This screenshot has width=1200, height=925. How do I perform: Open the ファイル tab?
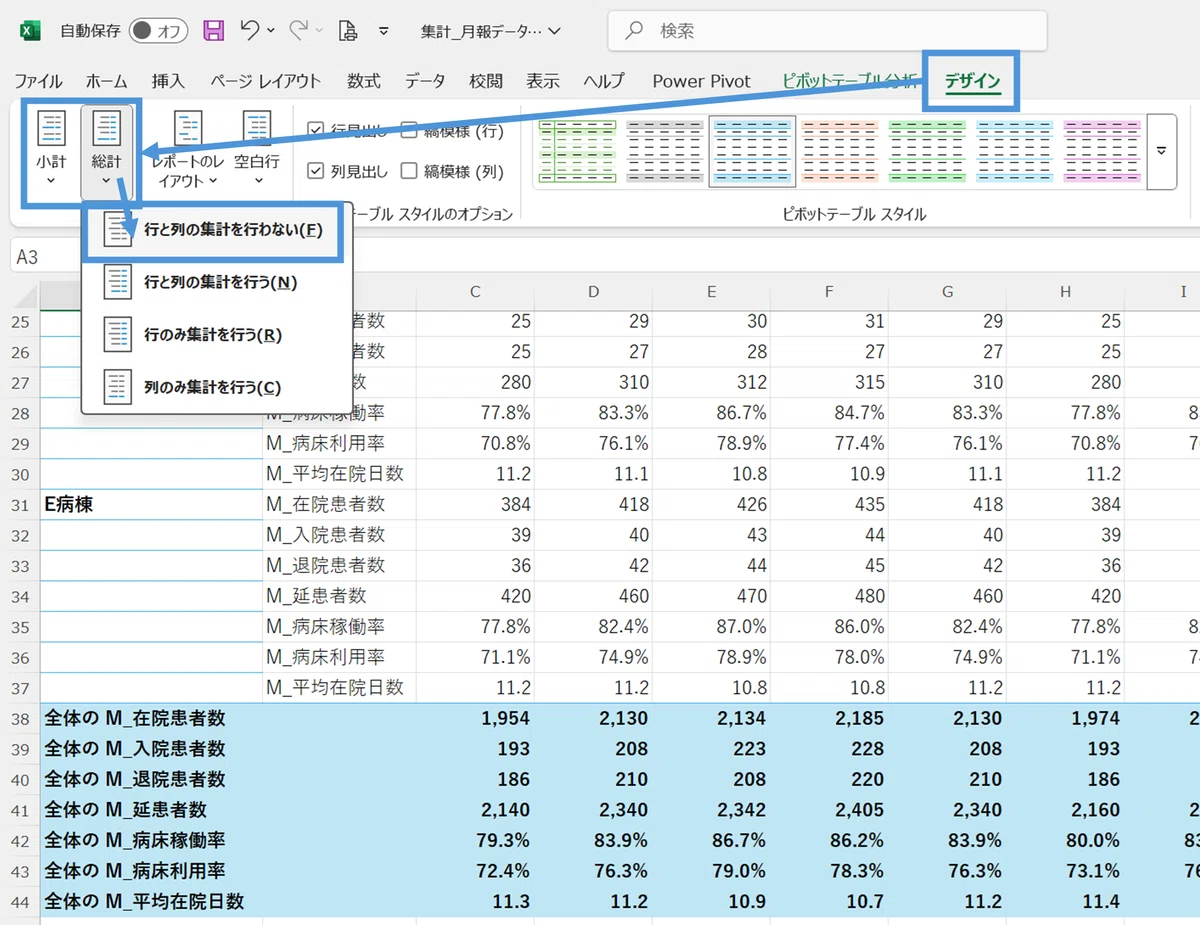[x=38, y=81]
